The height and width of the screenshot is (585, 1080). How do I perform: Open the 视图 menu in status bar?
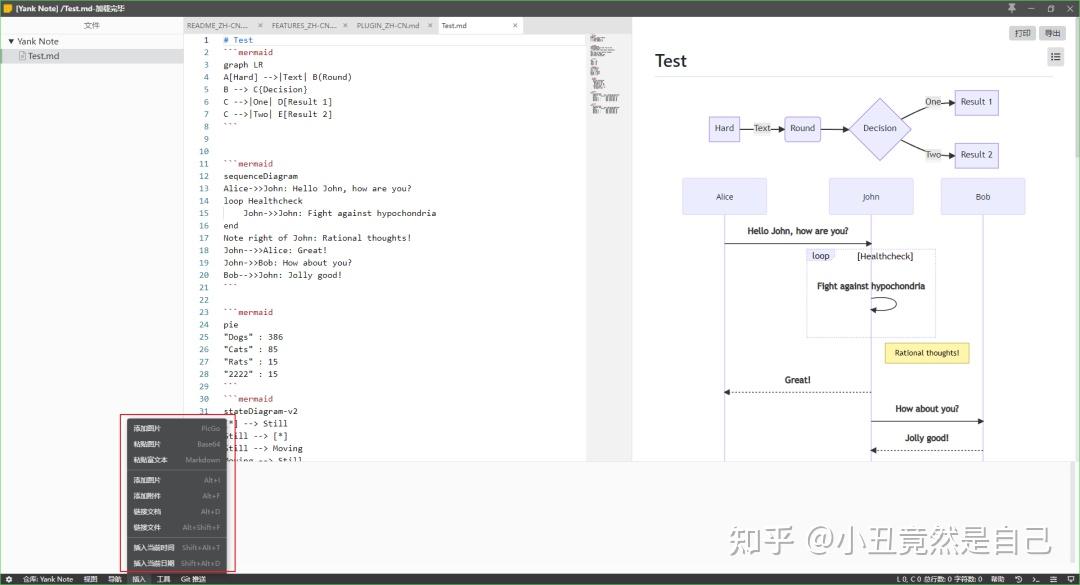tap(91, 579)
